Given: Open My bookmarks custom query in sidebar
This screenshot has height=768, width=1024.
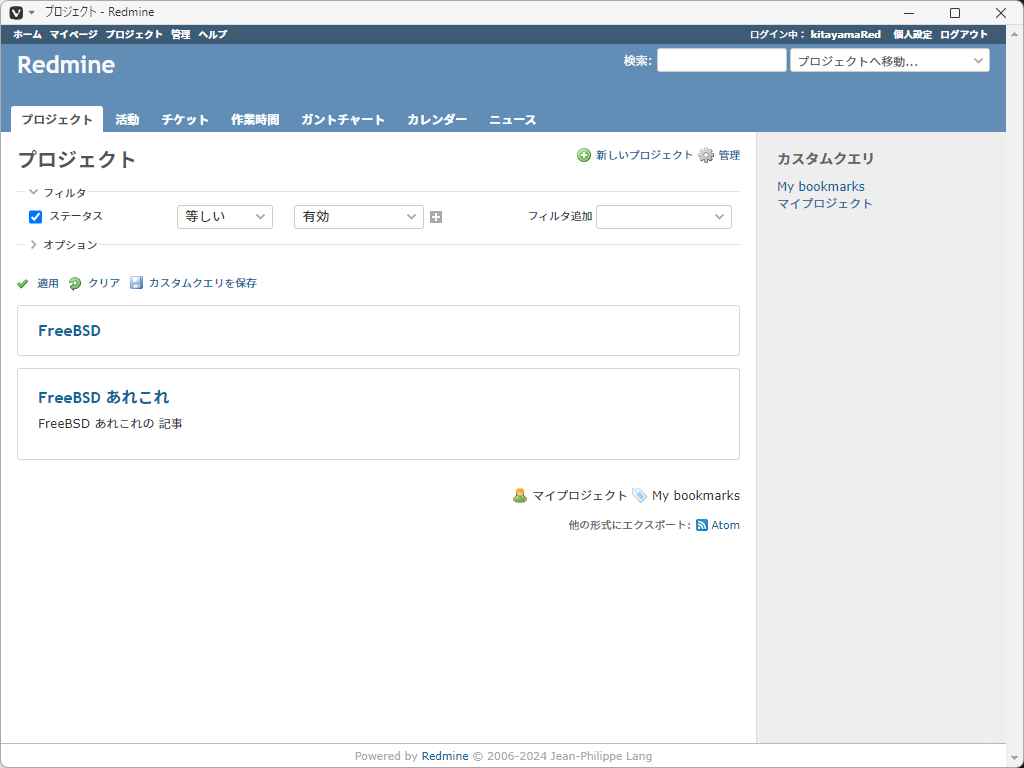Looking at the screenshot, I should coord(821,186).
